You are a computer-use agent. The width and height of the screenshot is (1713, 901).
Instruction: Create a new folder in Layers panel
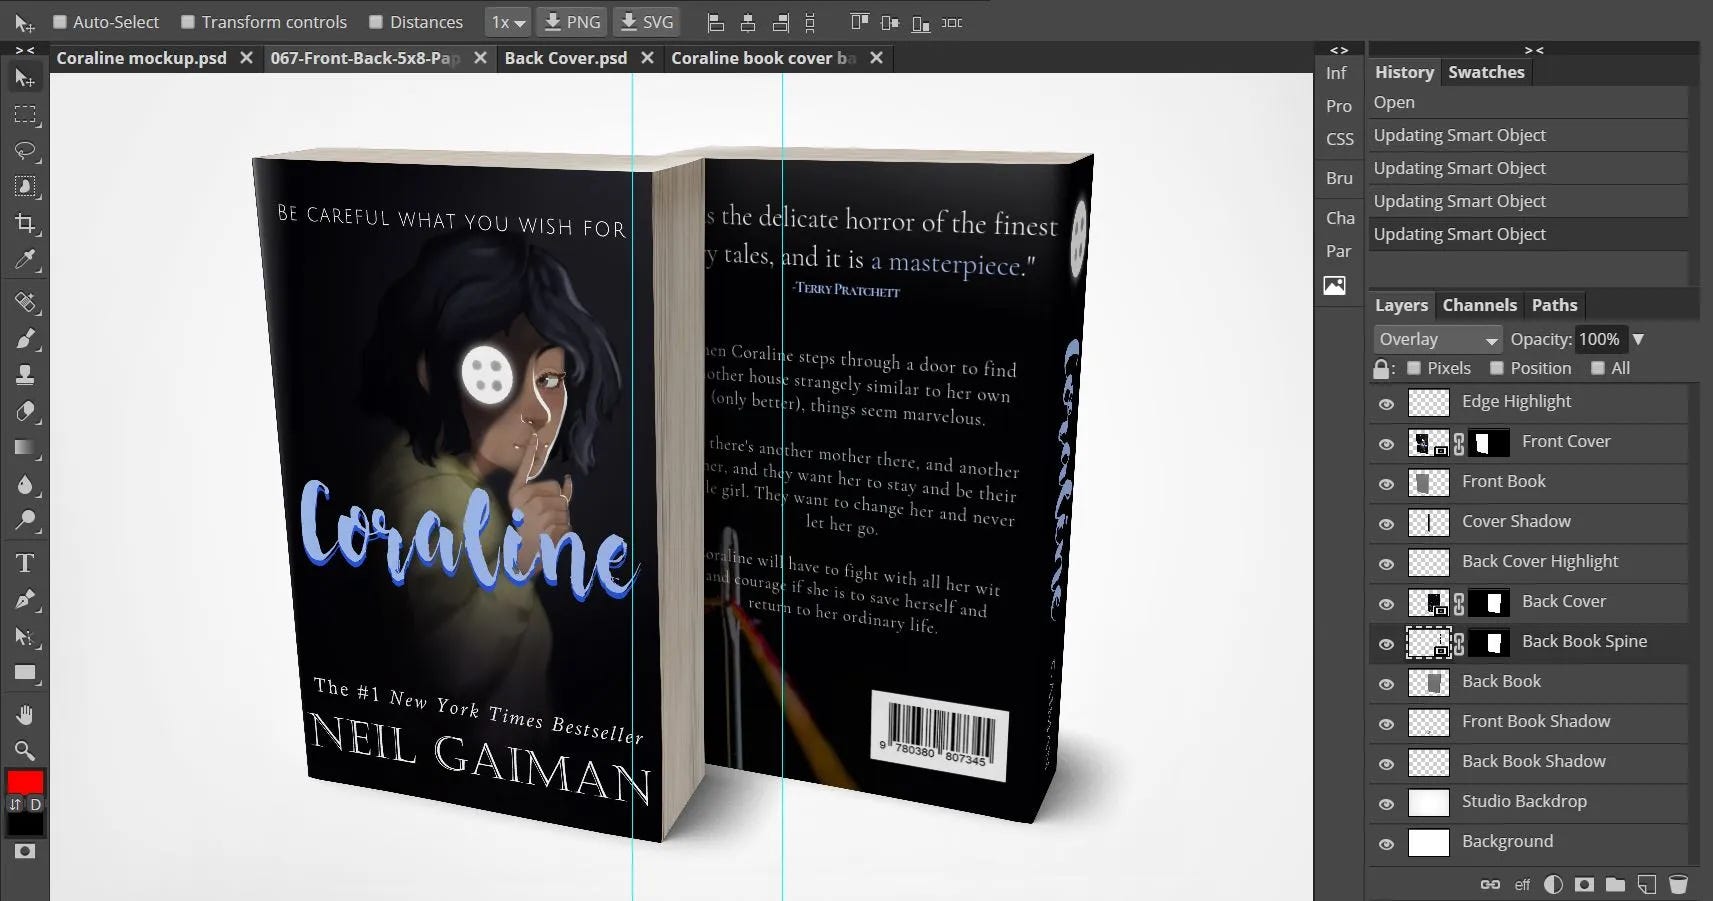click(1615, 884)
